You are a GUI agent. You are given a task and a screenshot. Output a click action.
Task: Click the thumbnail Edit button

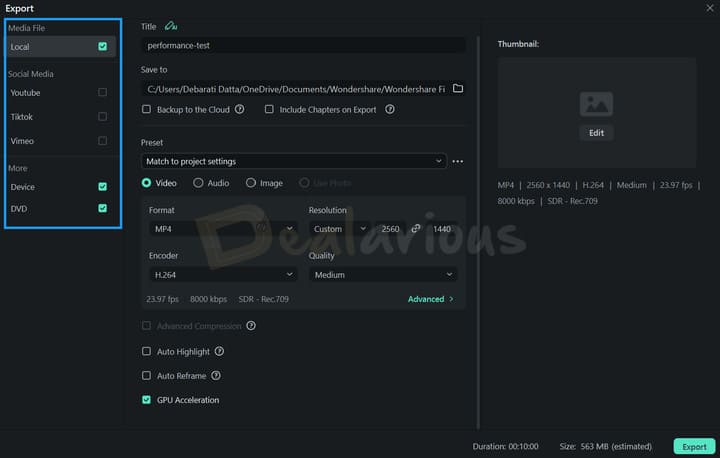tap(596, 133)
